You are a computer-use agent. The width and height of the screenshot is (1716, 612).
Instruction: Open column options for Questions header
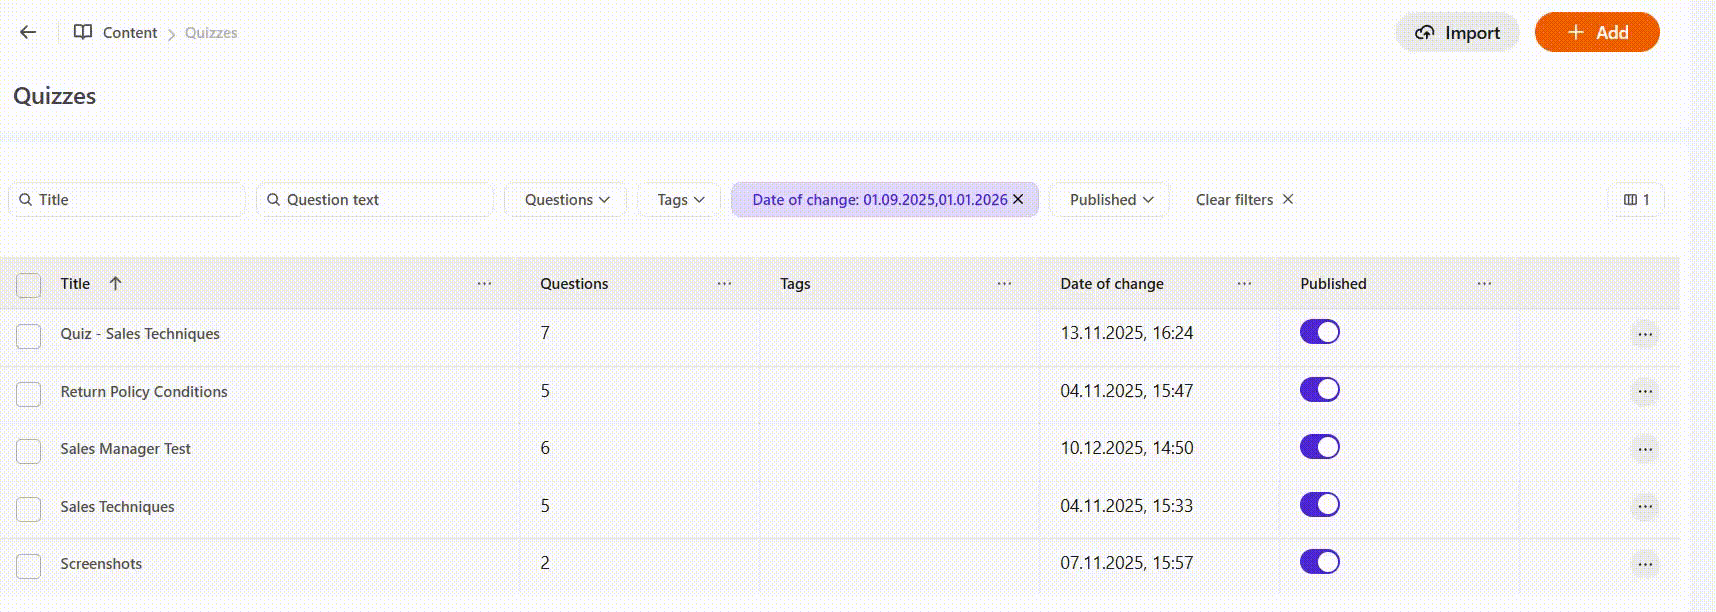coord(724,284)
